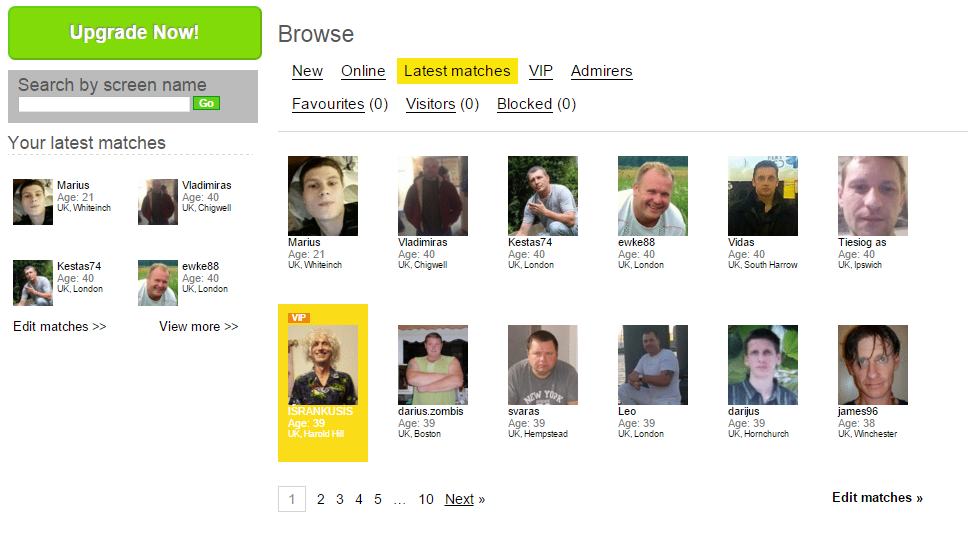The height and width of the screenshot is (536, 972).
Task: Open the New members tab
Action: (307, 71)
